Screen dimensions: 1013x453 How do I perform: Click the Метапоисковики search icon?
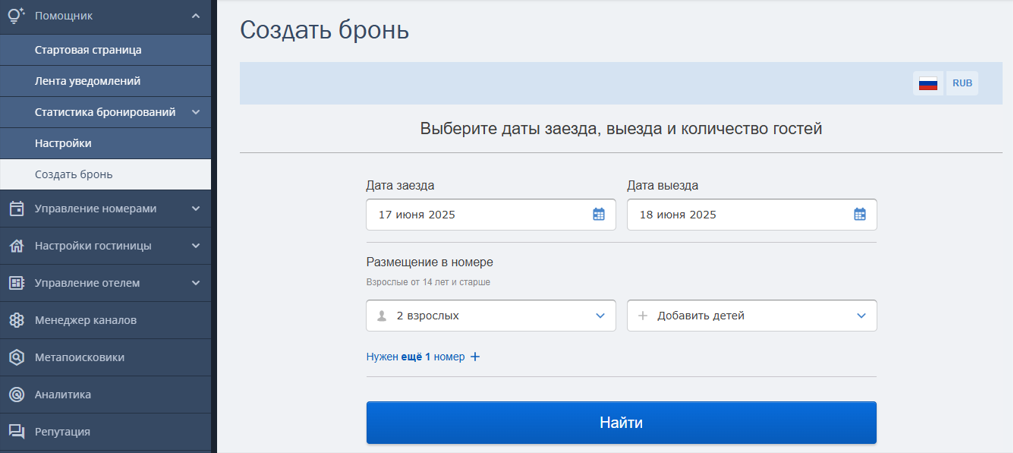17,357
